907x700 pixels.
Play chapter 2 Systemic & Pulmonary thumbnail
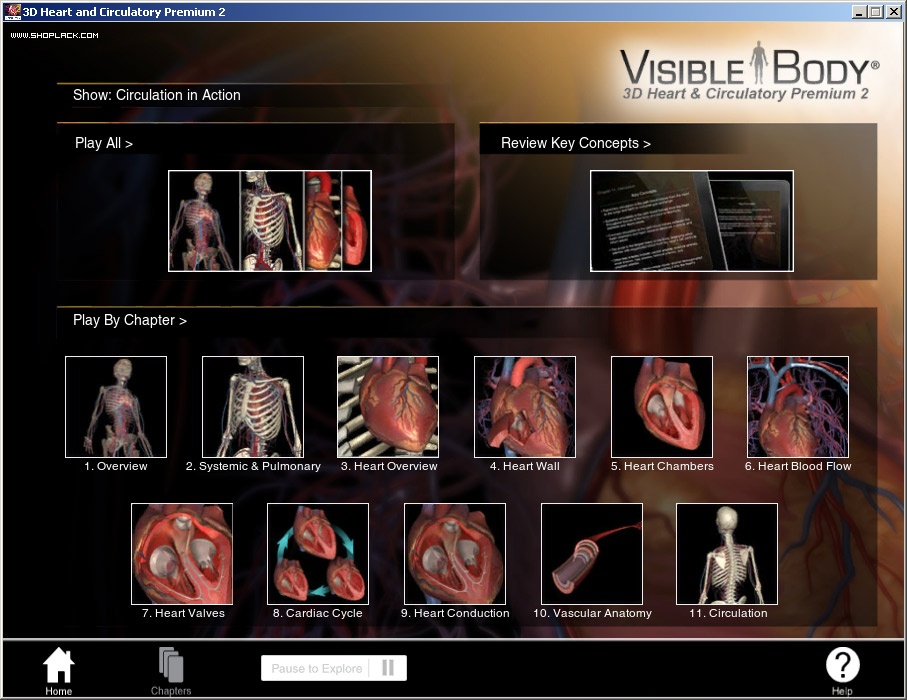point(253,407)
